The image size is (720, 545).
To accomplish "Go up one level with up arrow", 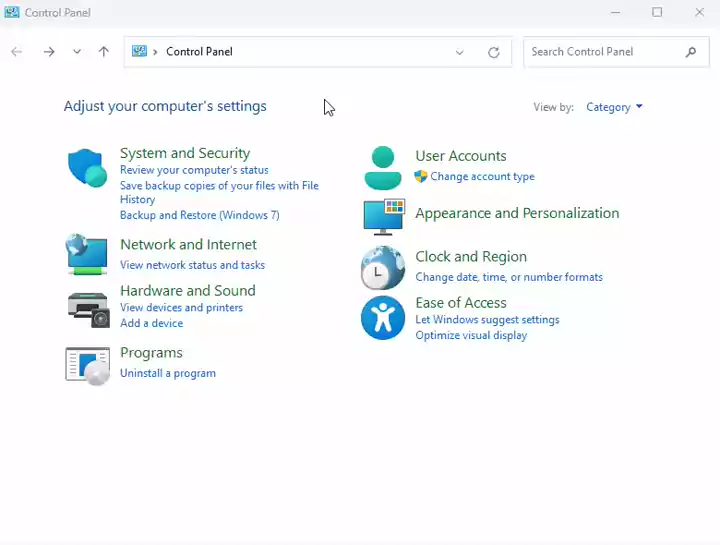I will click(x=104, y=52).
